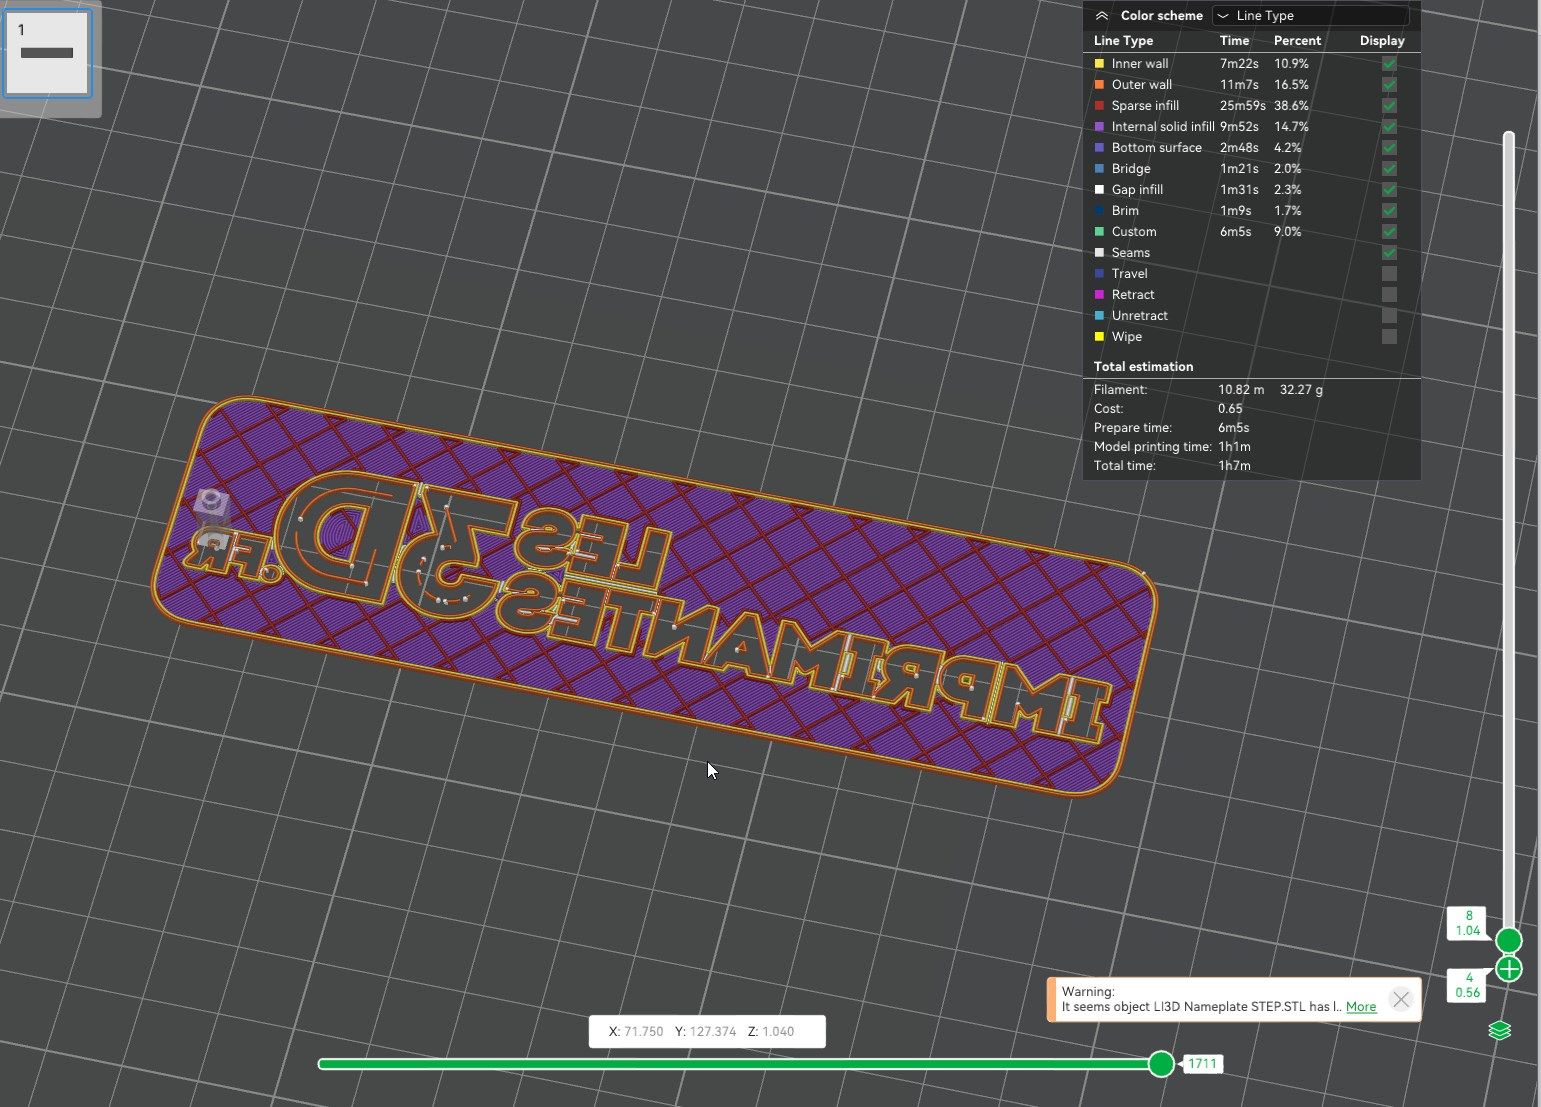Collapse the Color scheme legend panel

tap(1101, 16)
